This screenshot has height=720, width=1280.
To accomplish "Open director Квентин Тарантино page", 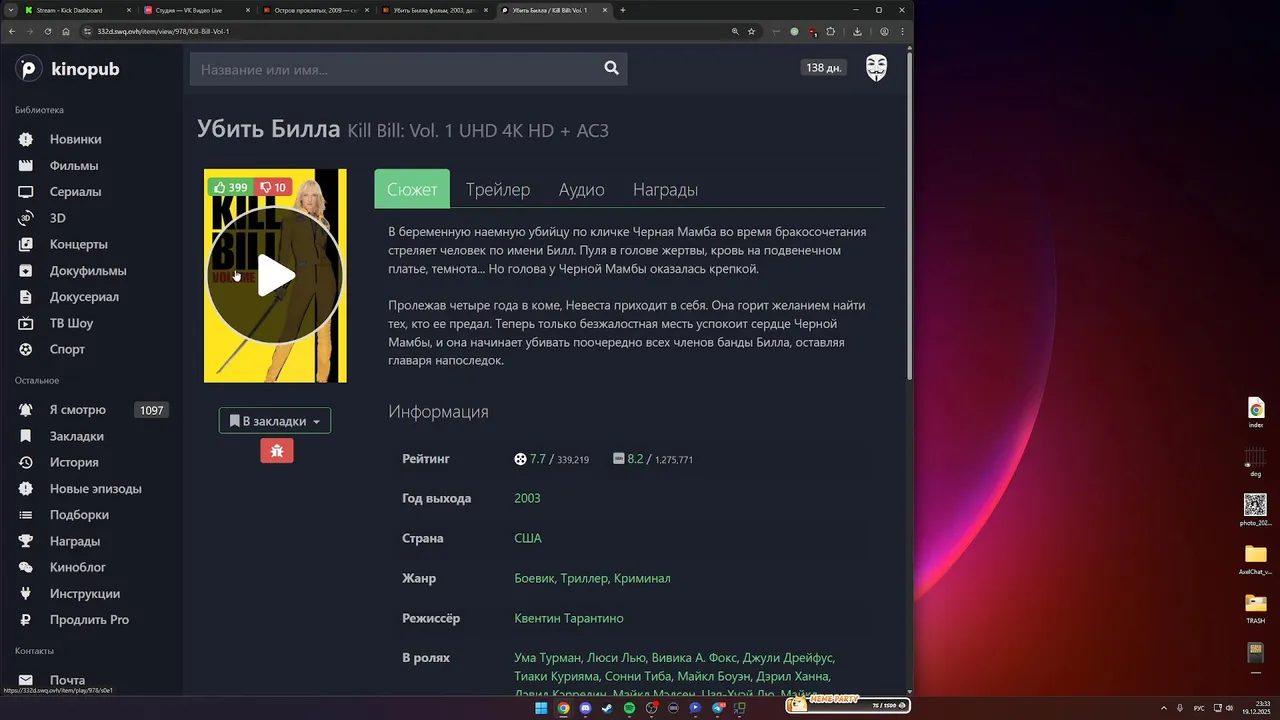I will 569,618.
